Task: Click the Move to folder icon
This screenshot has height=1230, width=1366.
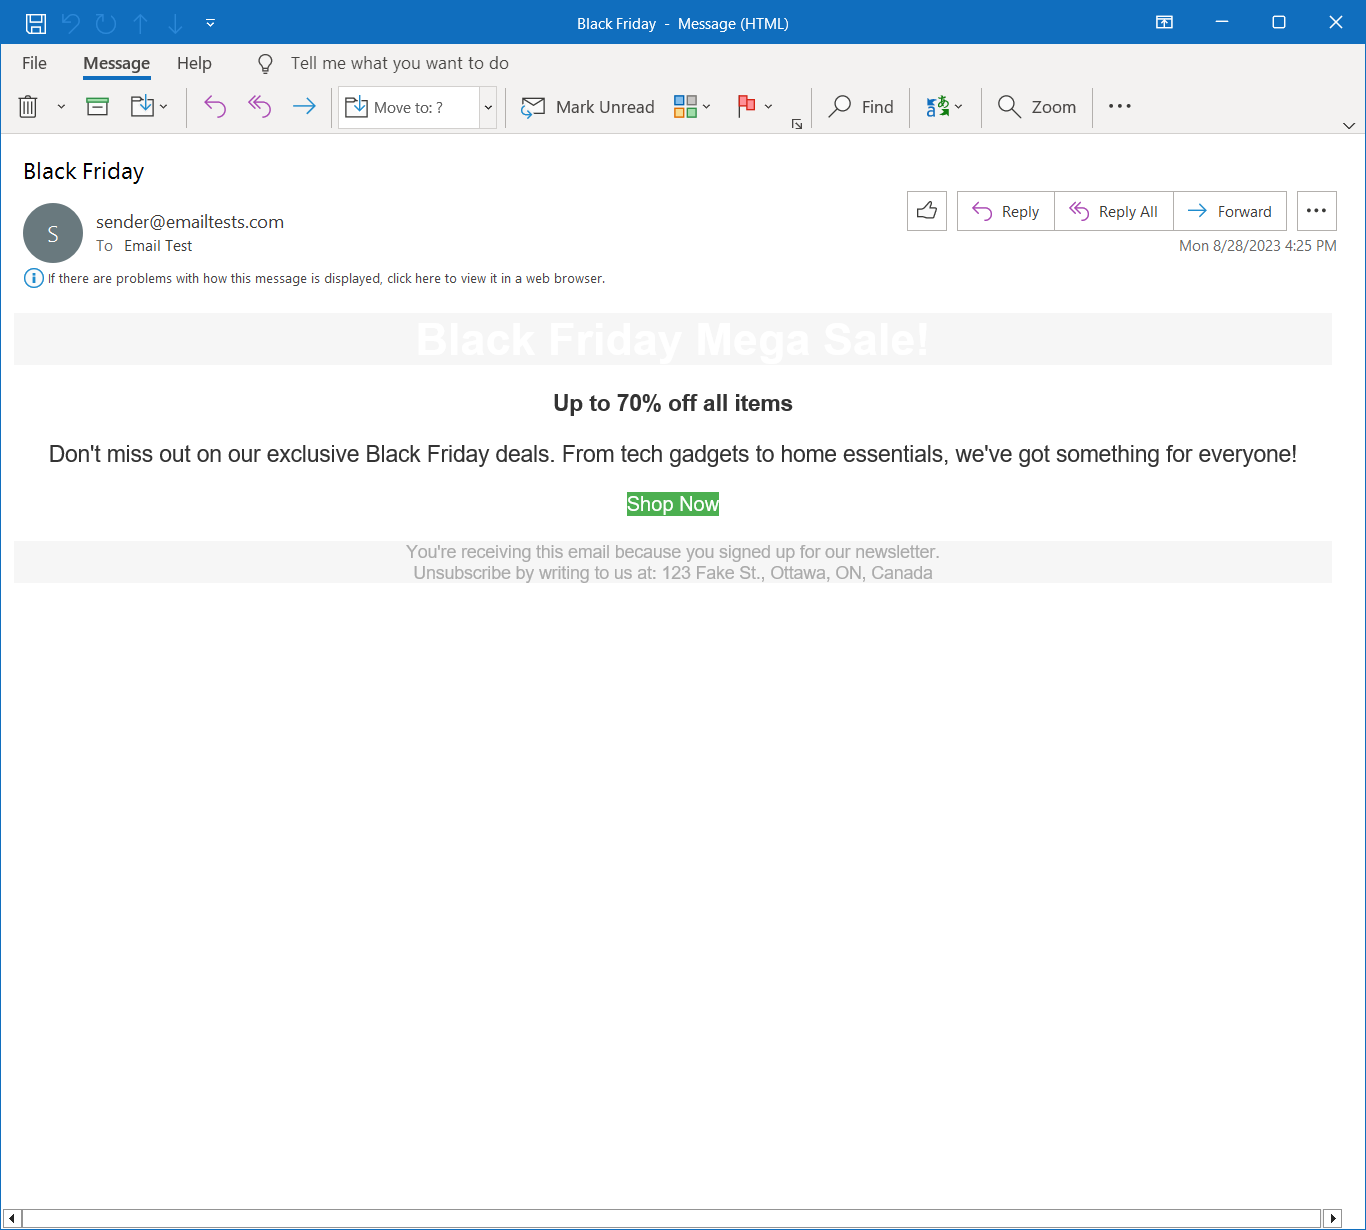Action: pyautogui.click(x=142, y=106)
